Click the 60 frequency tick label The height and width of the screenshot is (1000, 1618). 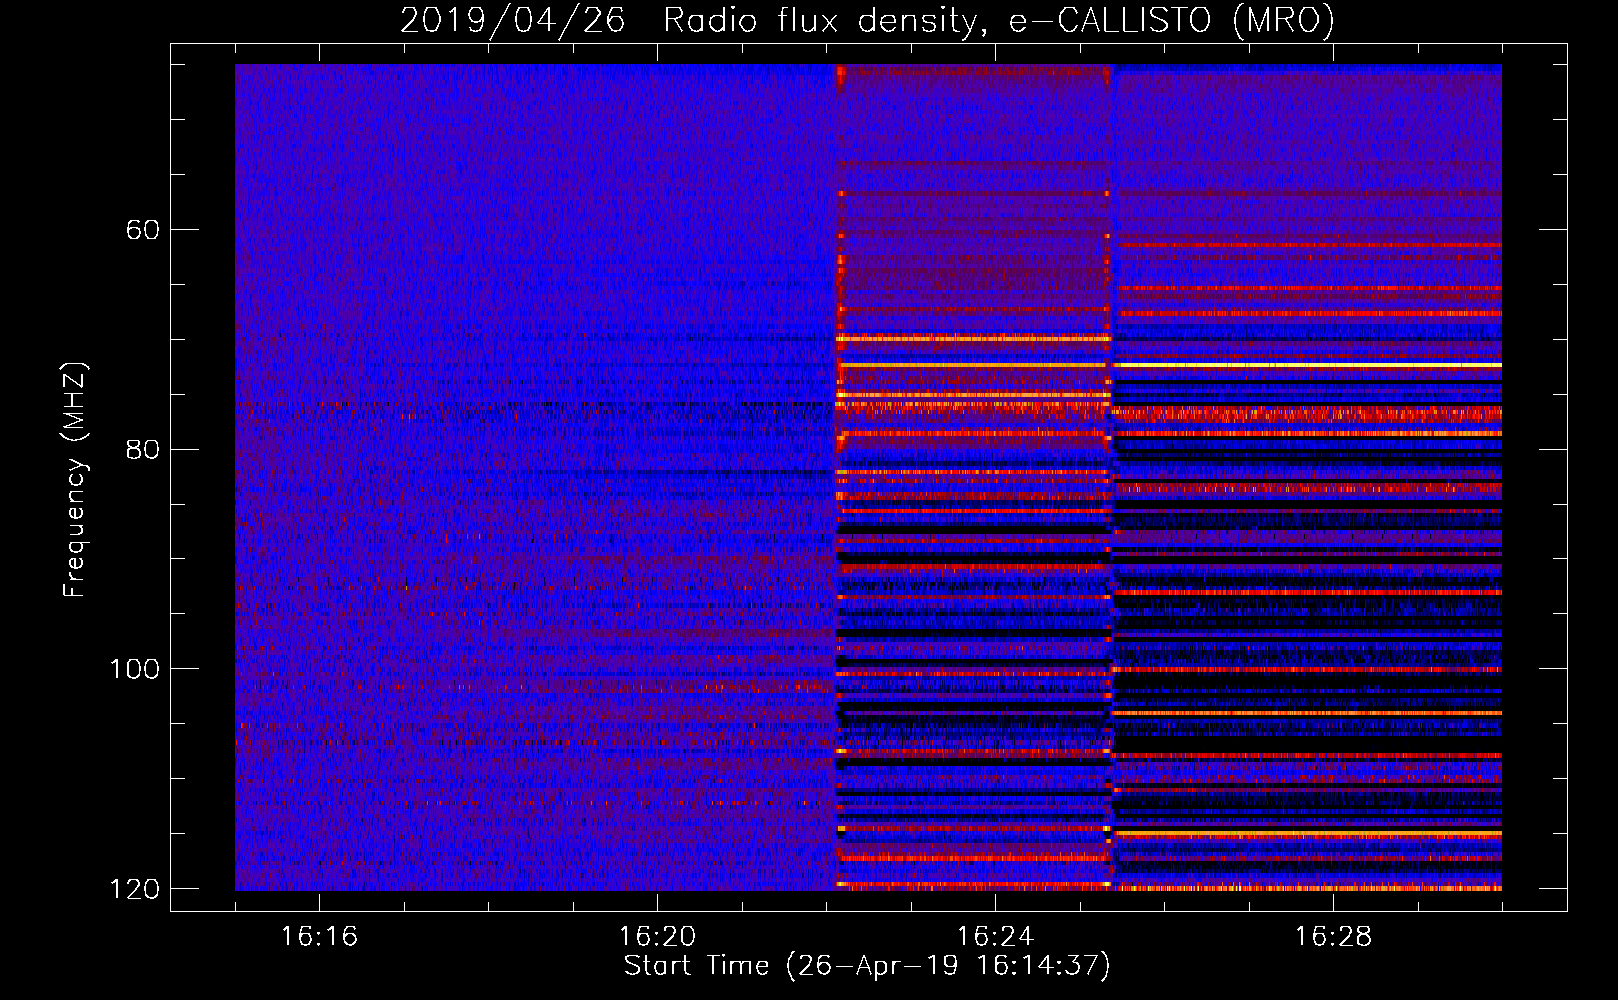(143, 230)
